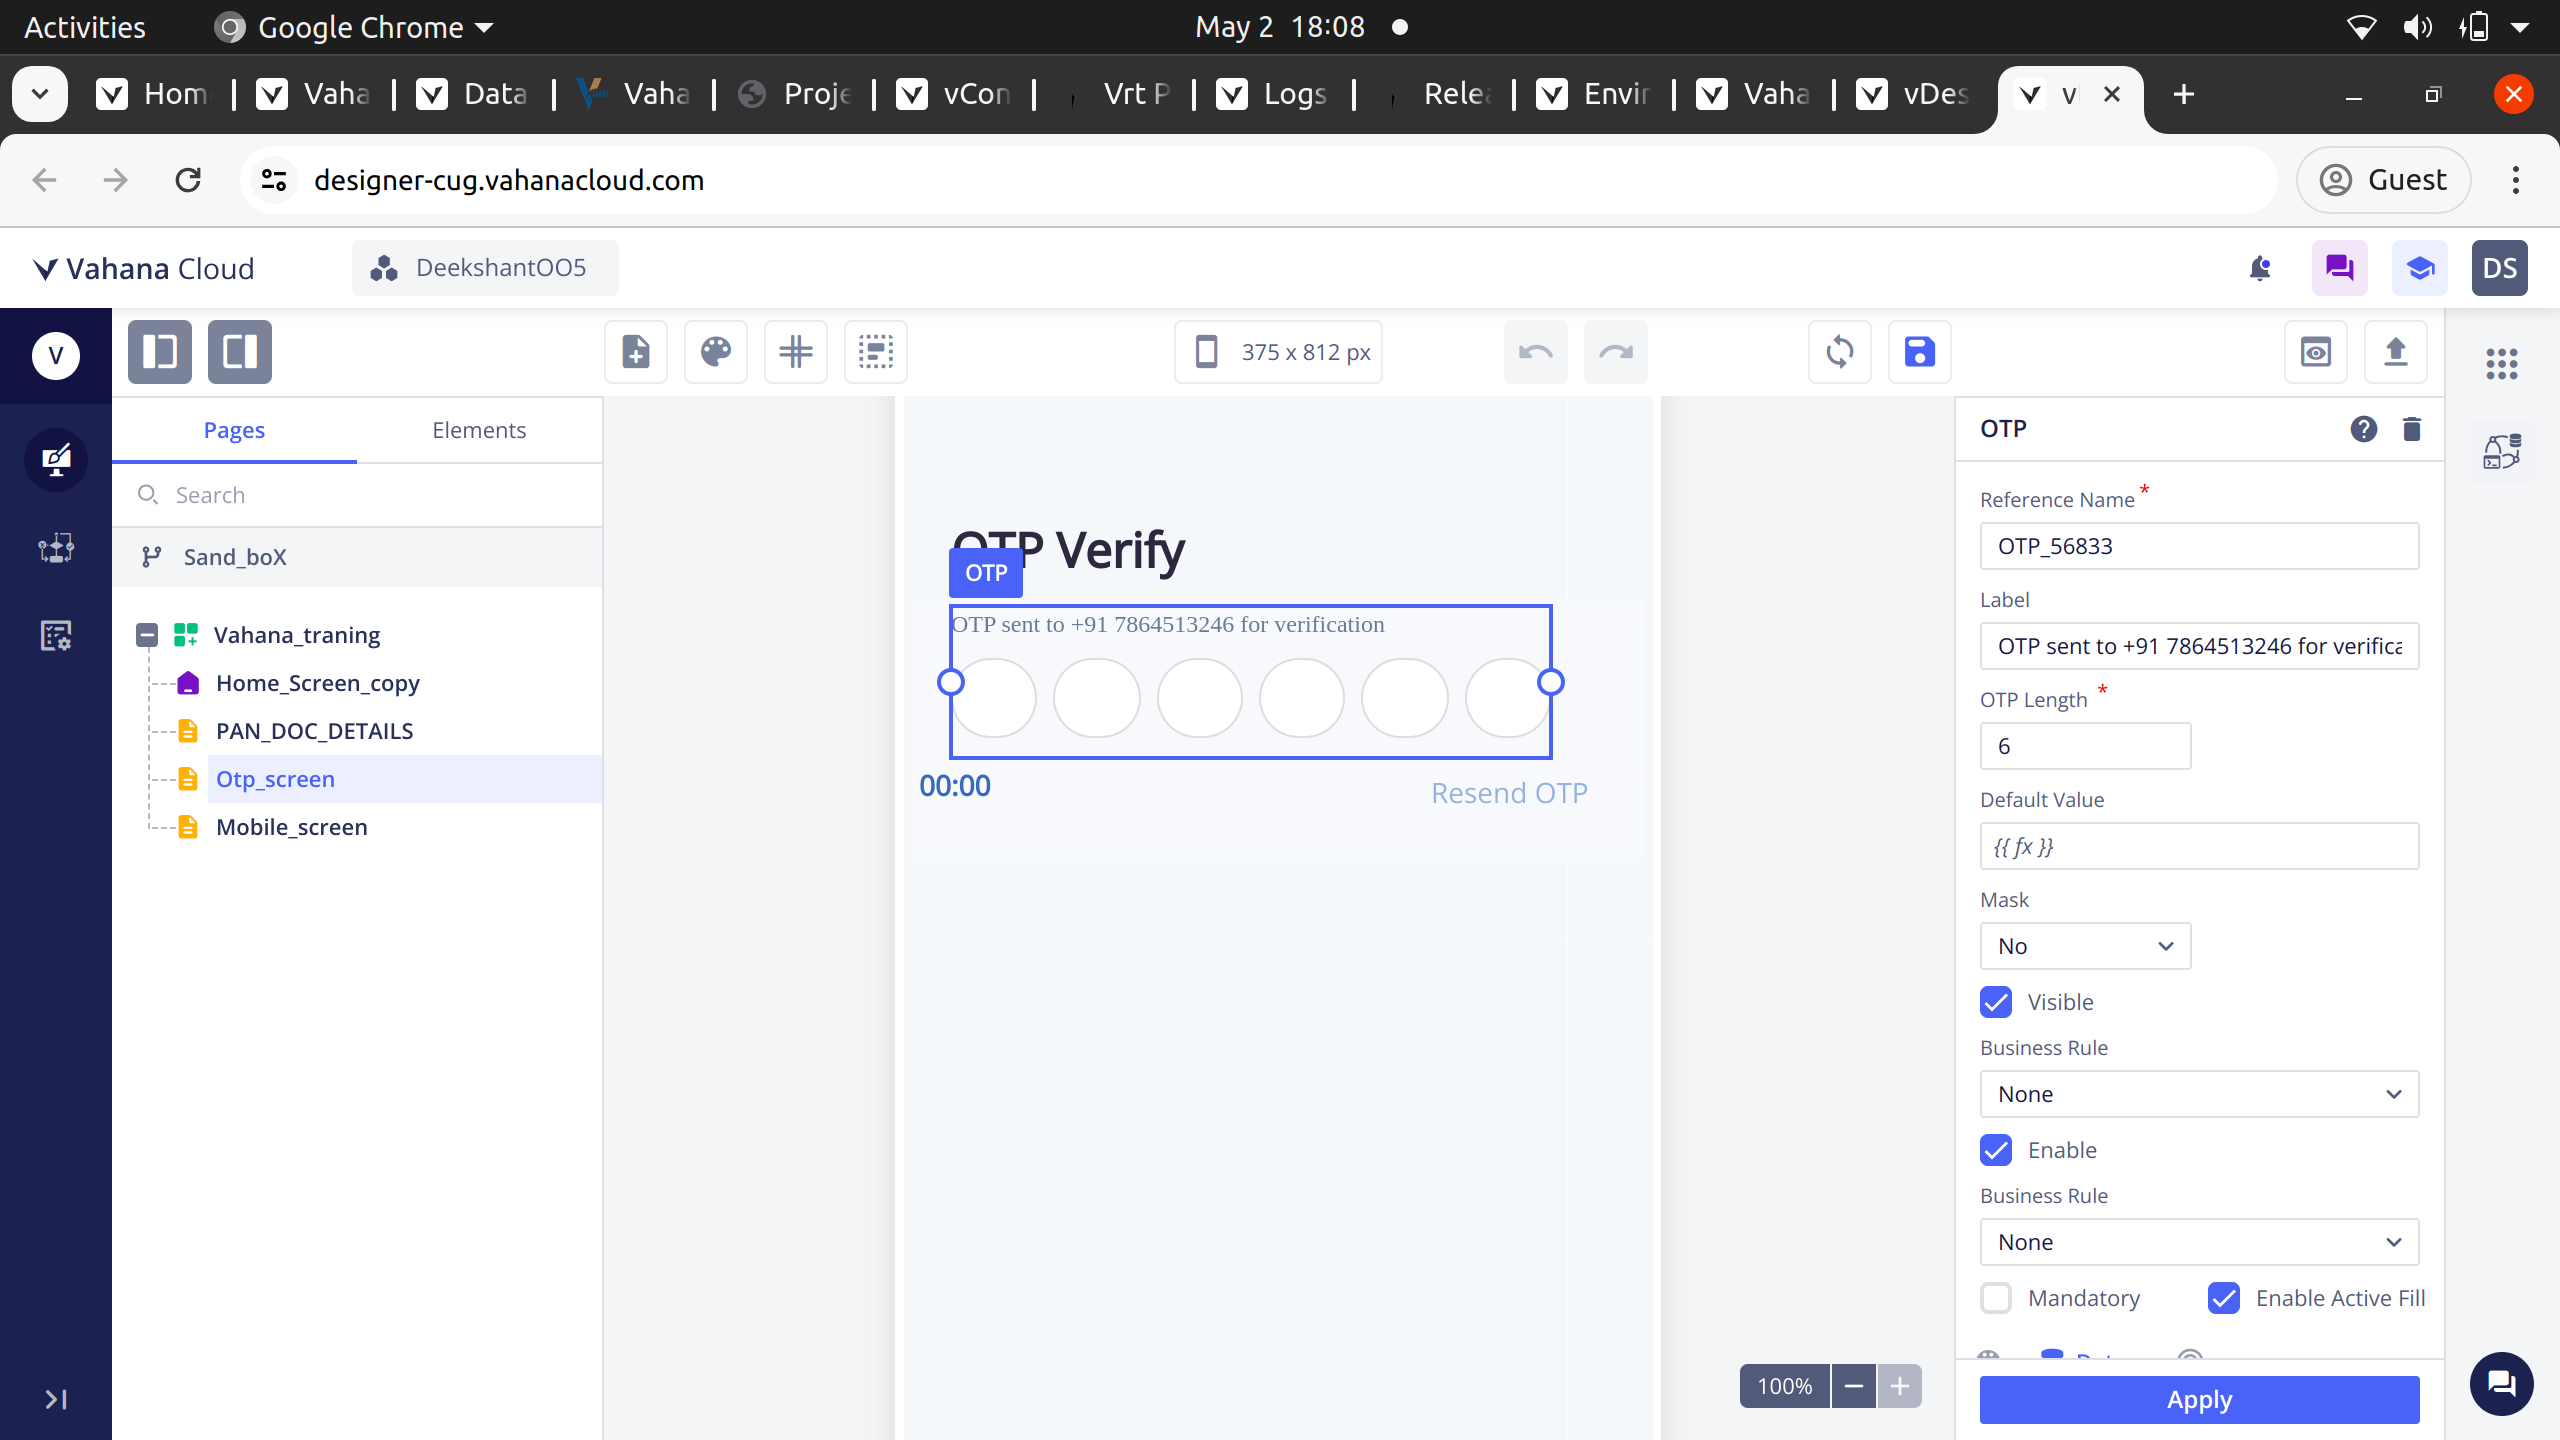Collapse the Vahana_traning tree node
This screenshot has height=1440, width=2560.
[147, 635]
